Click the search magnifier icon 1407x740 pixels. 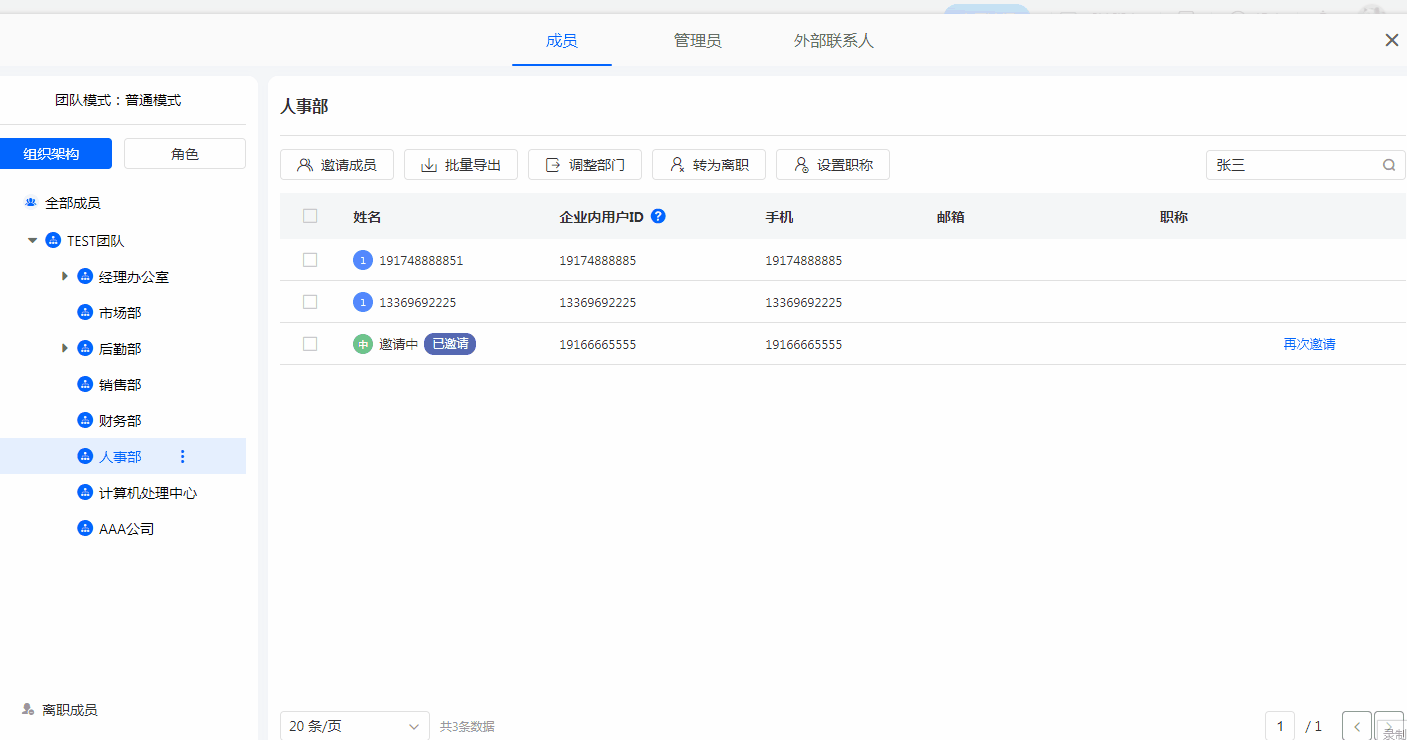1389,165
